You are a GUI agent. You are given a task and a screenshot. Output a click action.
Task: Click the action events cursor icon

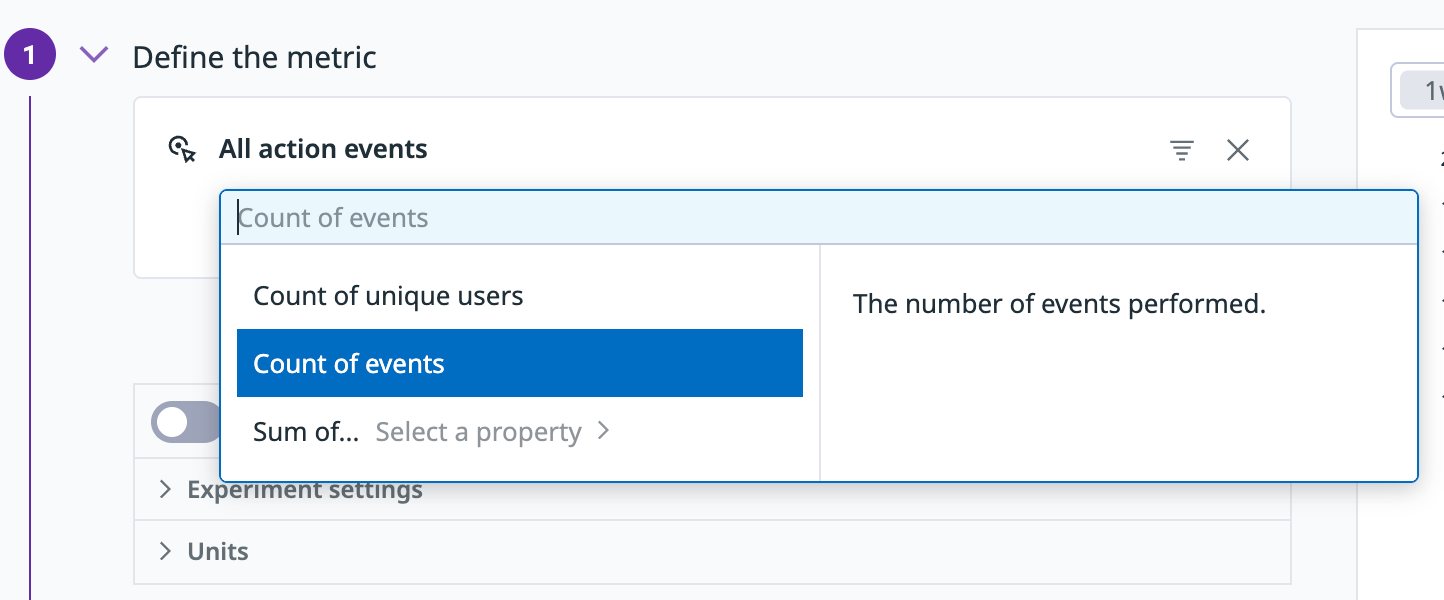(x=181, y=150)
